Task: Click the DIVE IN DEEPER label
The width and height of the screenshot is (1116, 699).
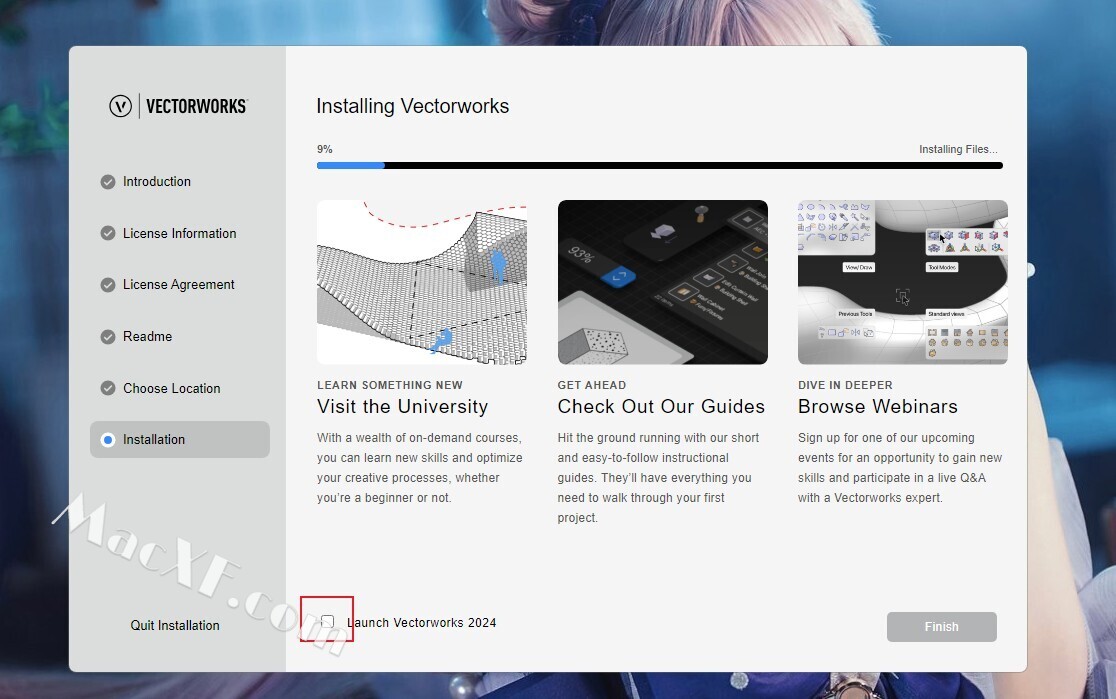Action: (846, 385)
